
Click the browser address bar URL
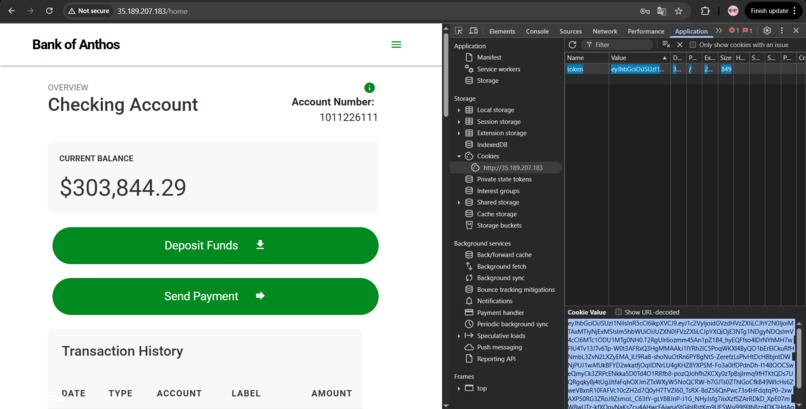[x=152, y=11]
